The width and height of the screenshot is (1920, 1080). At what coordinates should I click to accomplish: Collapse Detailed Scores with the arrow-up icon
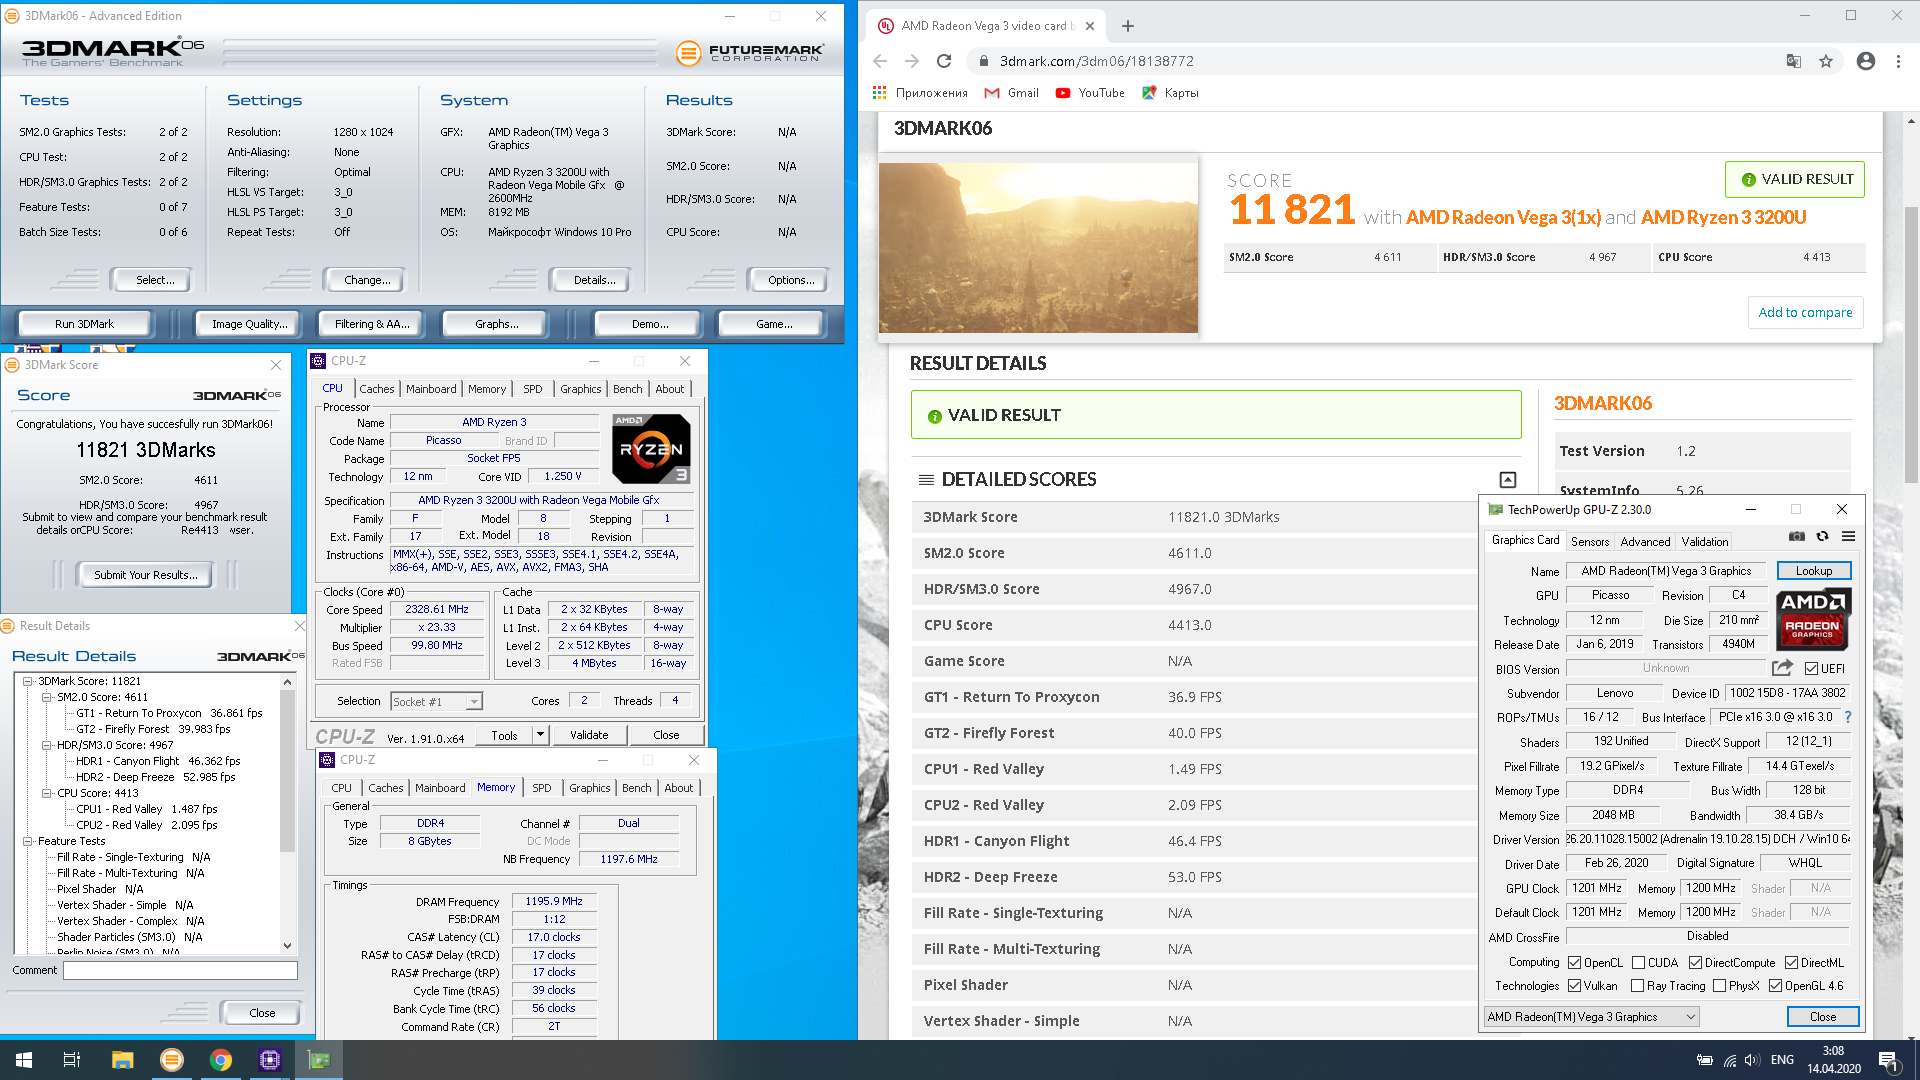[x=1508, y=480]
